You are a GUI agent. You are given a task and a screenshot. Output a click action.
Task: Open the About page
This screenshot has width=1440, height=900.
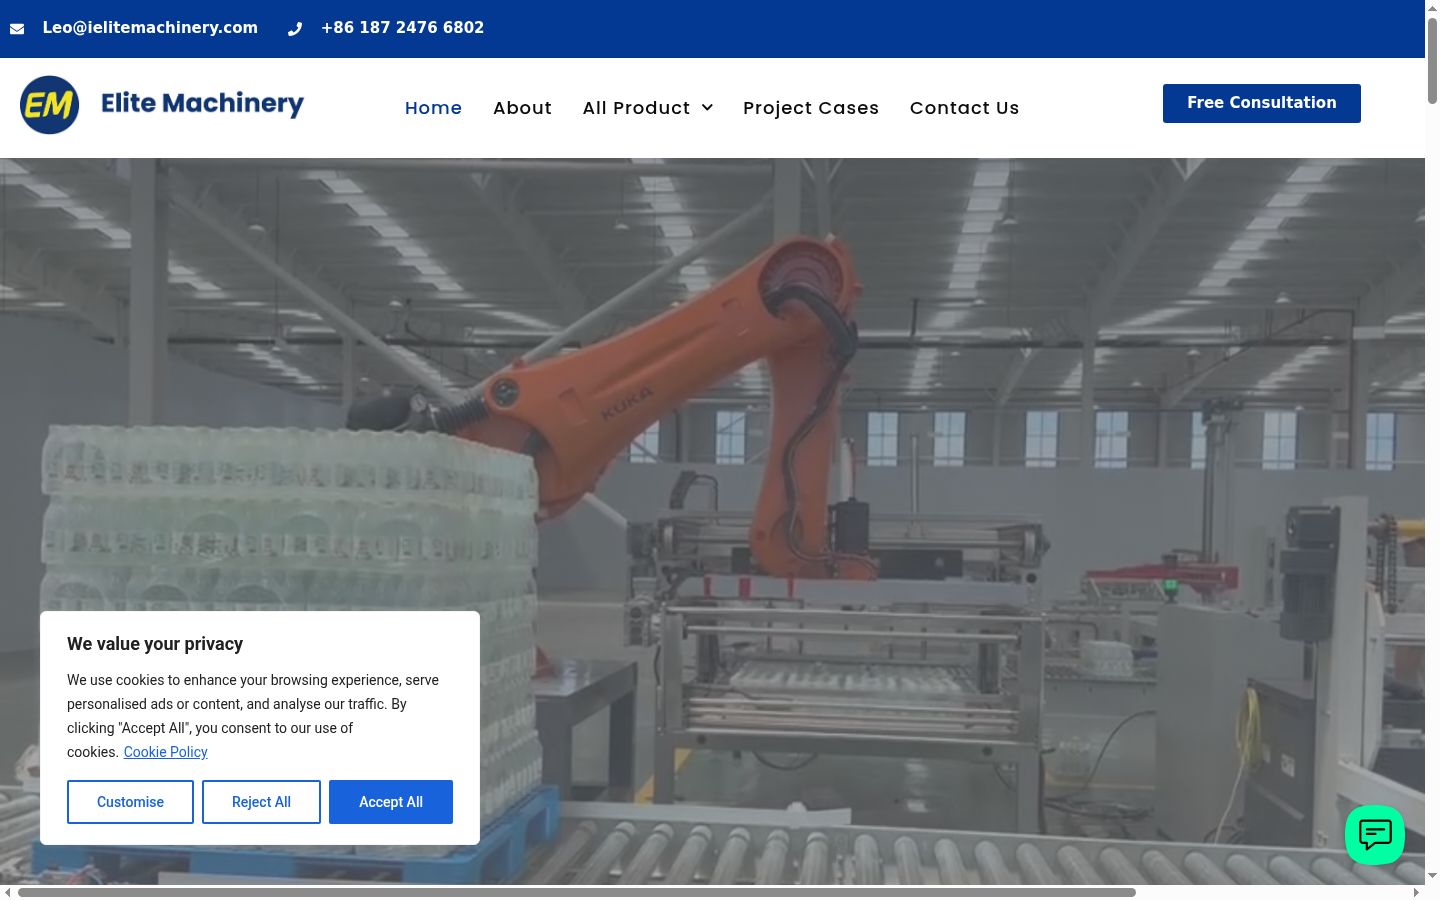pyautogui.click(x=522, y=108)
